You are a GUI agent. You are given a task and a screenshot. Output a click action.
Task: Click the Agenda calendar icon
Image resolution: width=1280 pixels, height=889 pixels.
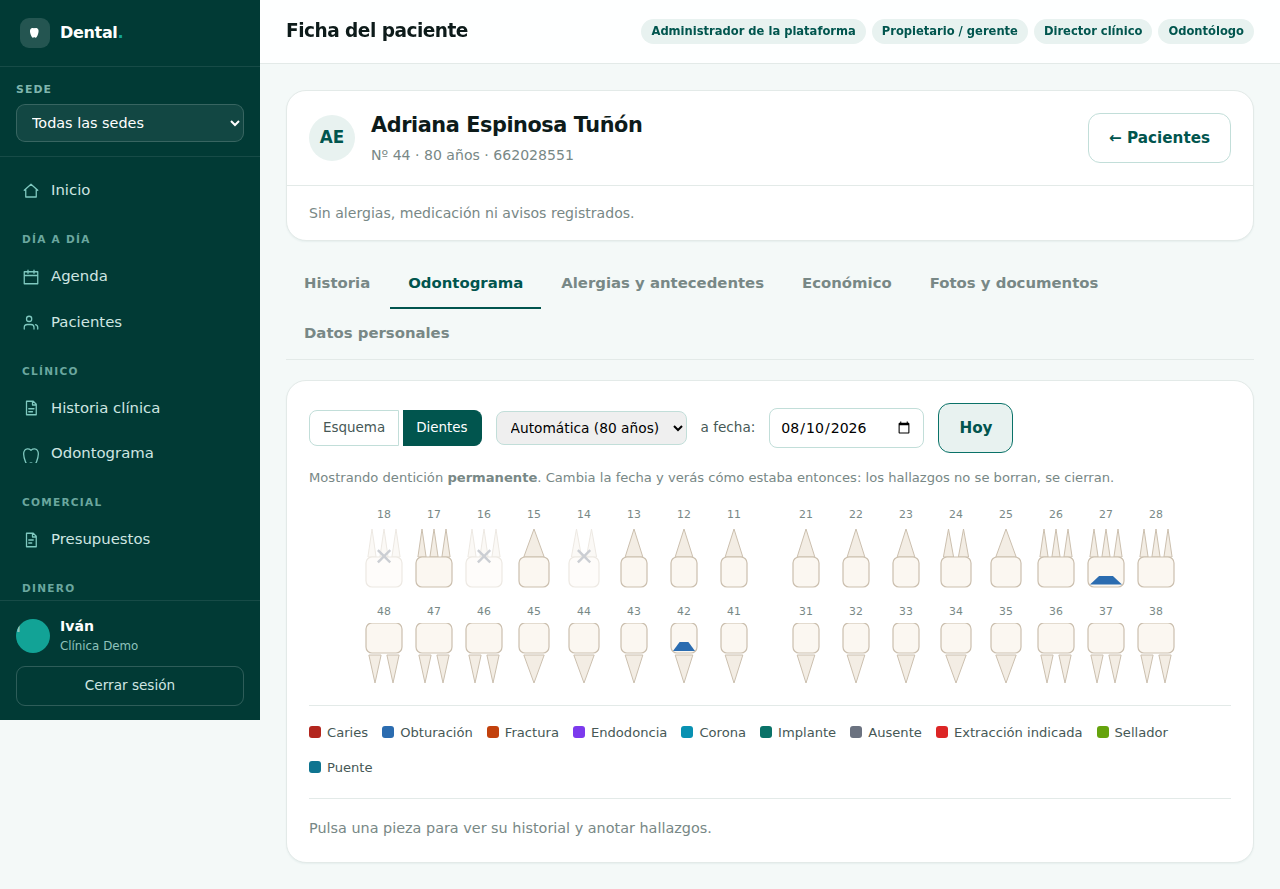[x=31, y=276]
